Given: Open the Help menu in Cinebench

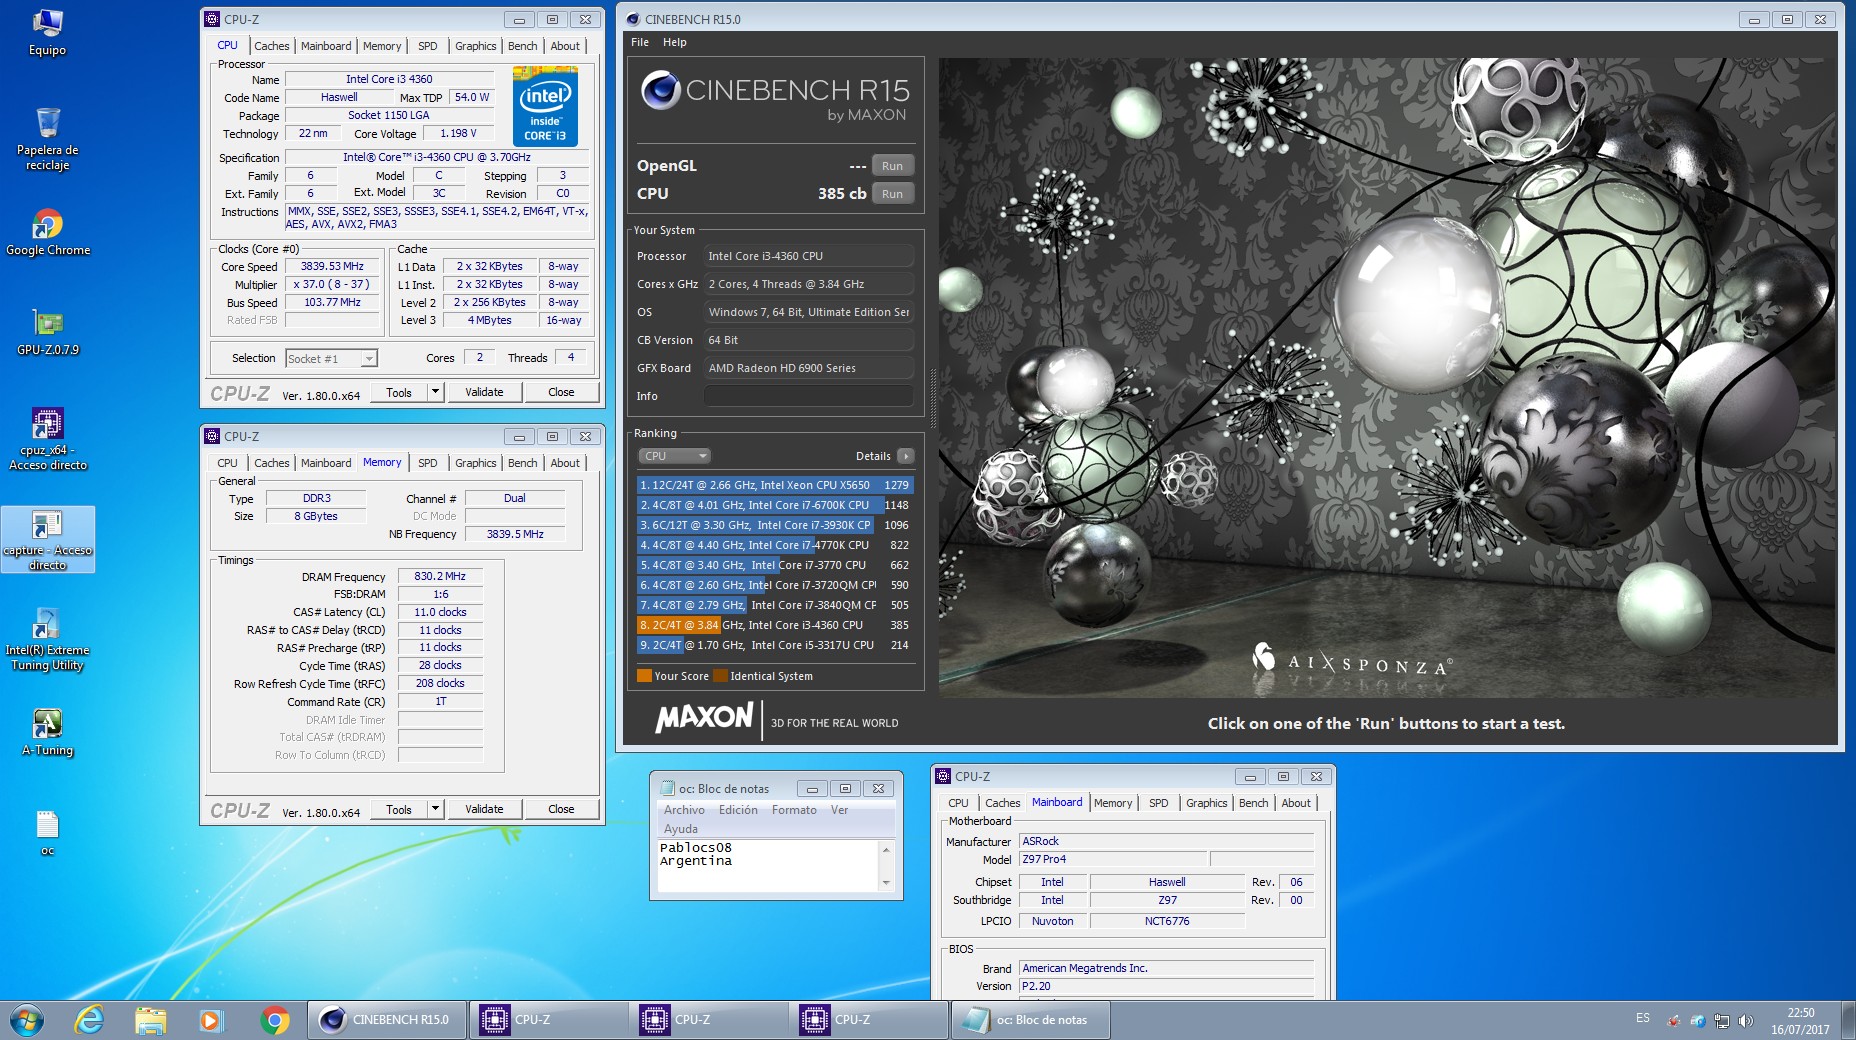Looking at the screenshot, I should click(x=675, y=42).
